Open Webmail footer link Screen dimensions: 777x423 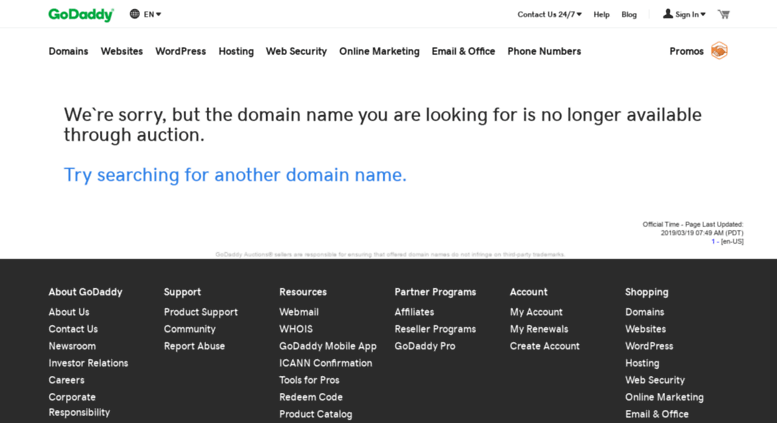[299, 312]
